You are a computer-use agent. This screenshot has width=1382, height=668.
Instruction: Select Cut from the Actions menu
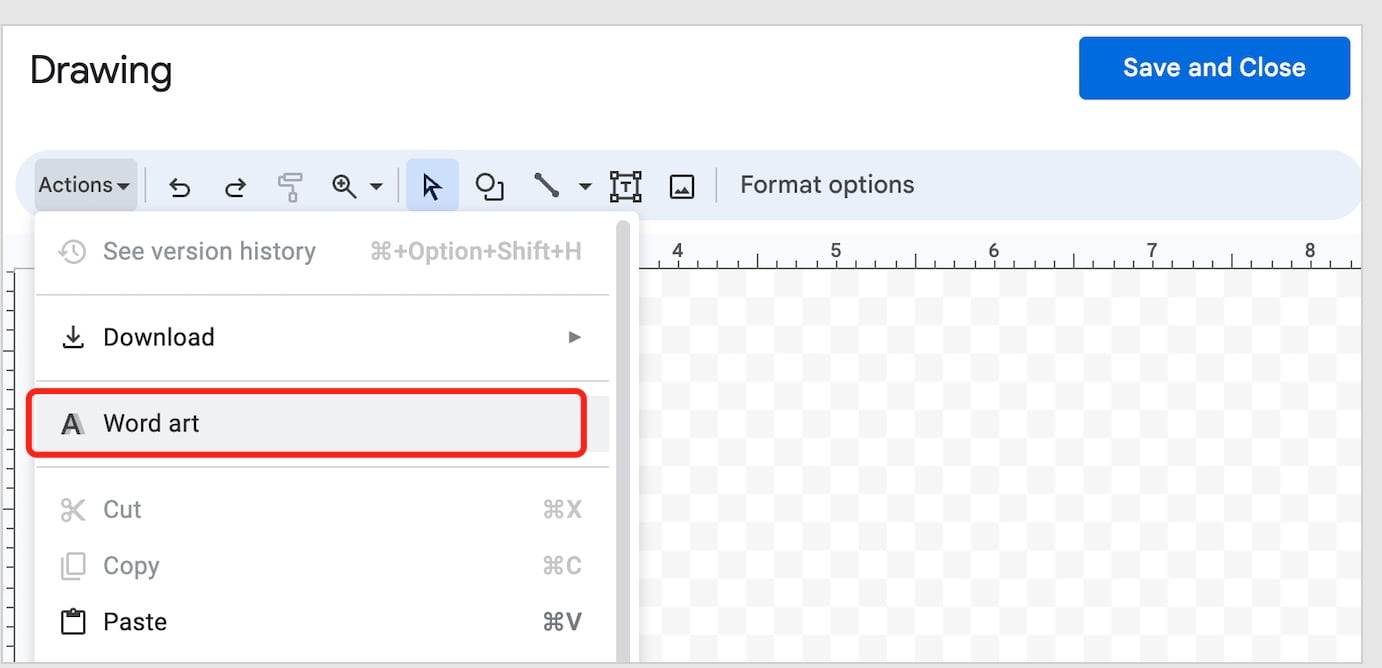pos(322,509)
